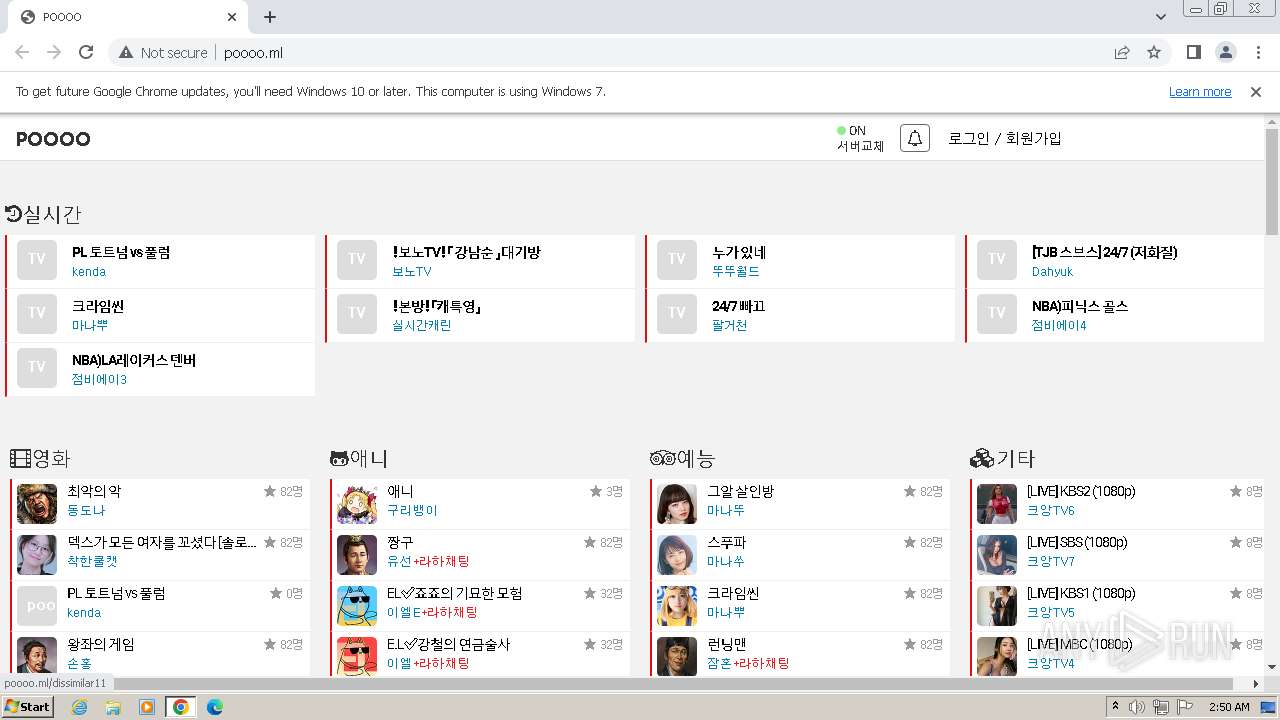The height and width of the screenshot is (720, 1280).
Task: Open a new tab with the plus button
Action: (270, 17)
